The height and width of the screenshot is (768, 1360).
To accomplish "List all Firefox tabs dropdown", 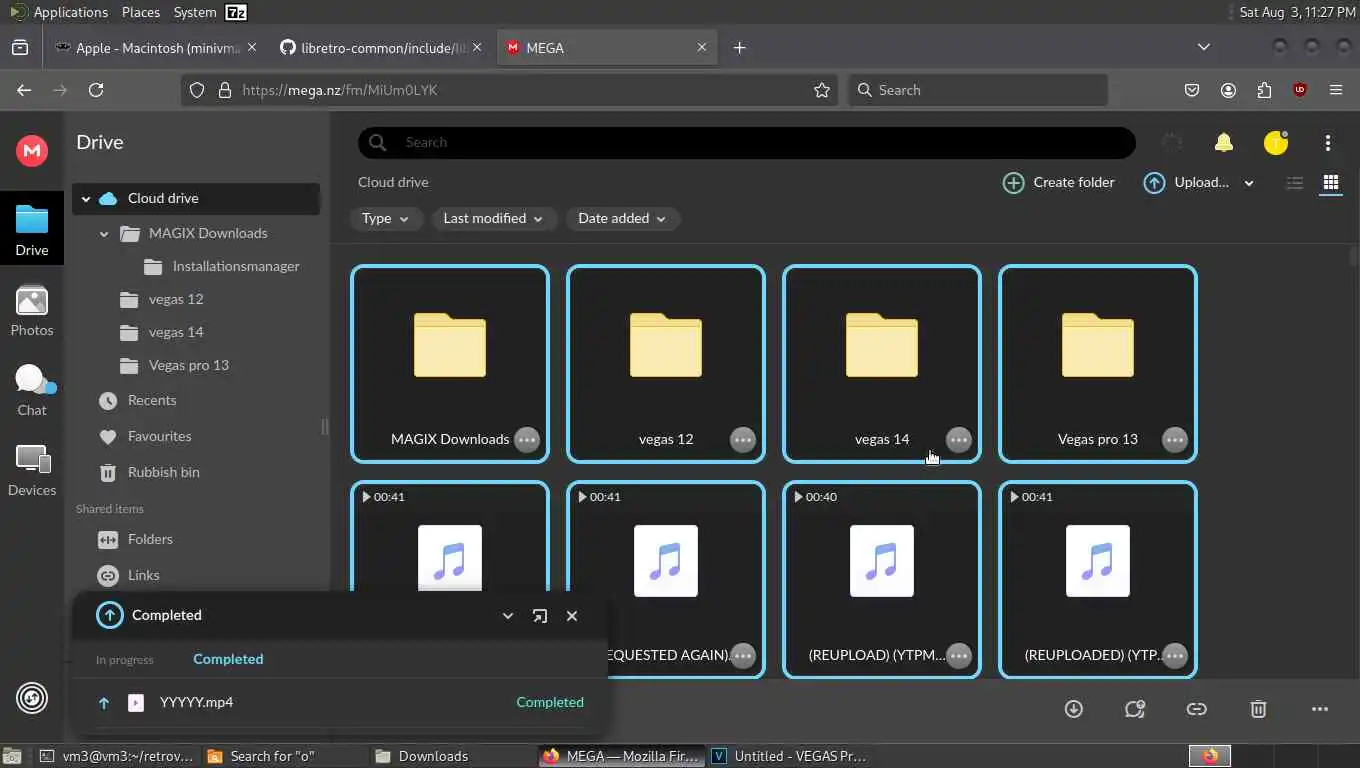I will [x=1204, y=47].
